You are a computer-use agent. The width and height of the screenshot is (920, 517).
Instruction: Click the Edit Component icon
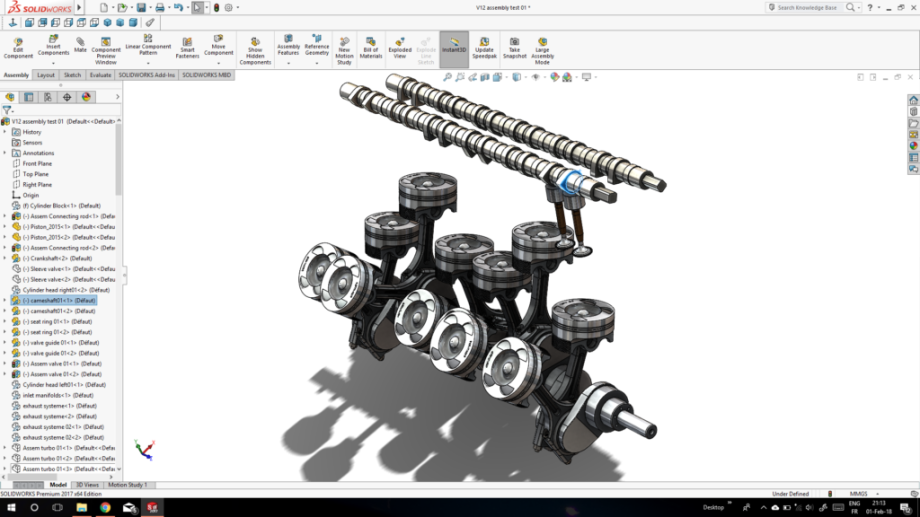[18, 48]
